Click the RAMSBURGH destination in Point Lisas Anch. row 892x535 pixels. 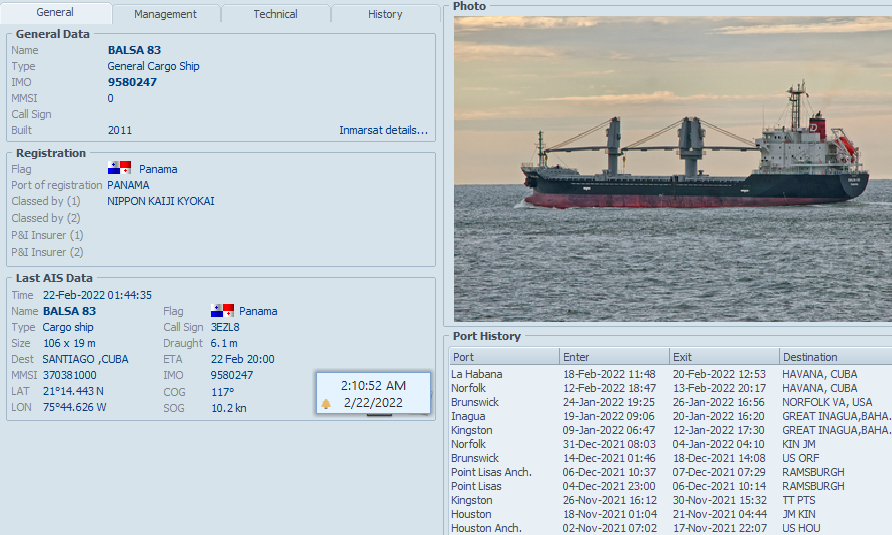pyautogui.click(x=813, y=472)
